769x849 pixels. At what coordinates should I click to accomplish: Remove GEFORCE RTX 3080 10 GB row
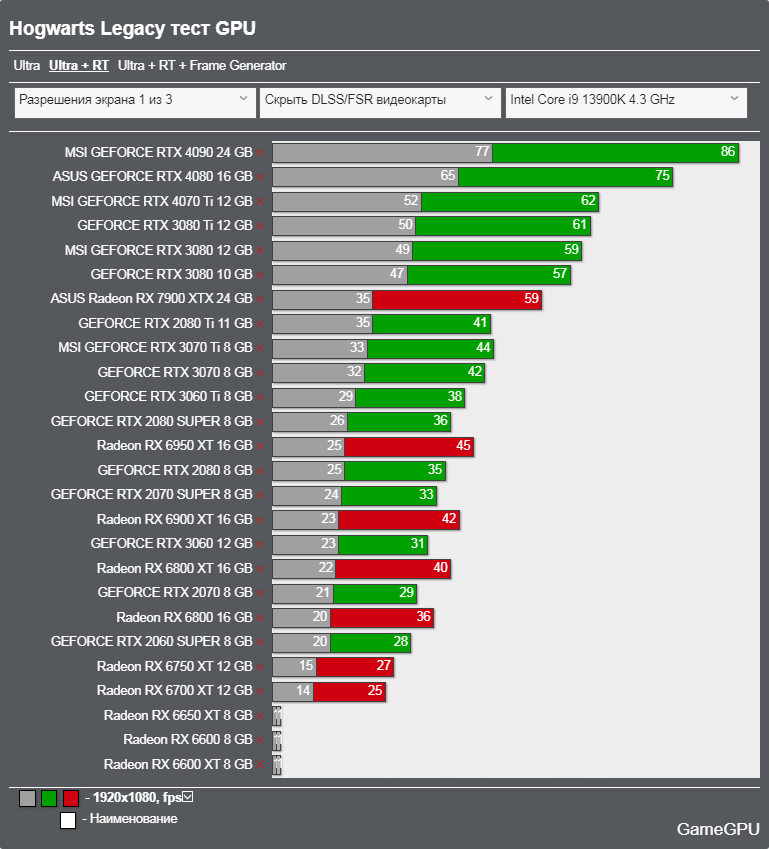point(260,276)
